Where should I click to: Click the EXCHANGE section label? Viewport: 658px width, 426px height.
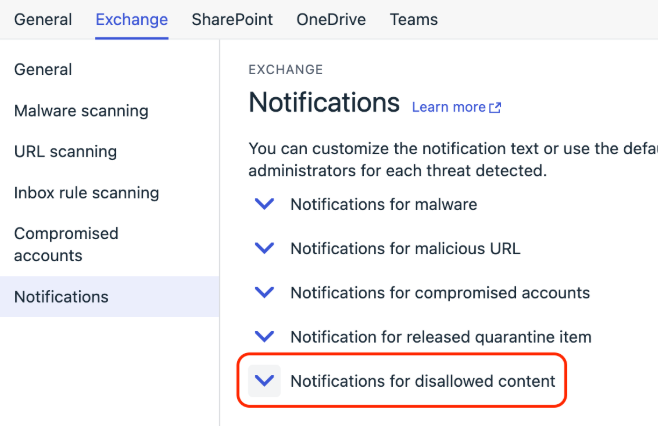point(285,69)
